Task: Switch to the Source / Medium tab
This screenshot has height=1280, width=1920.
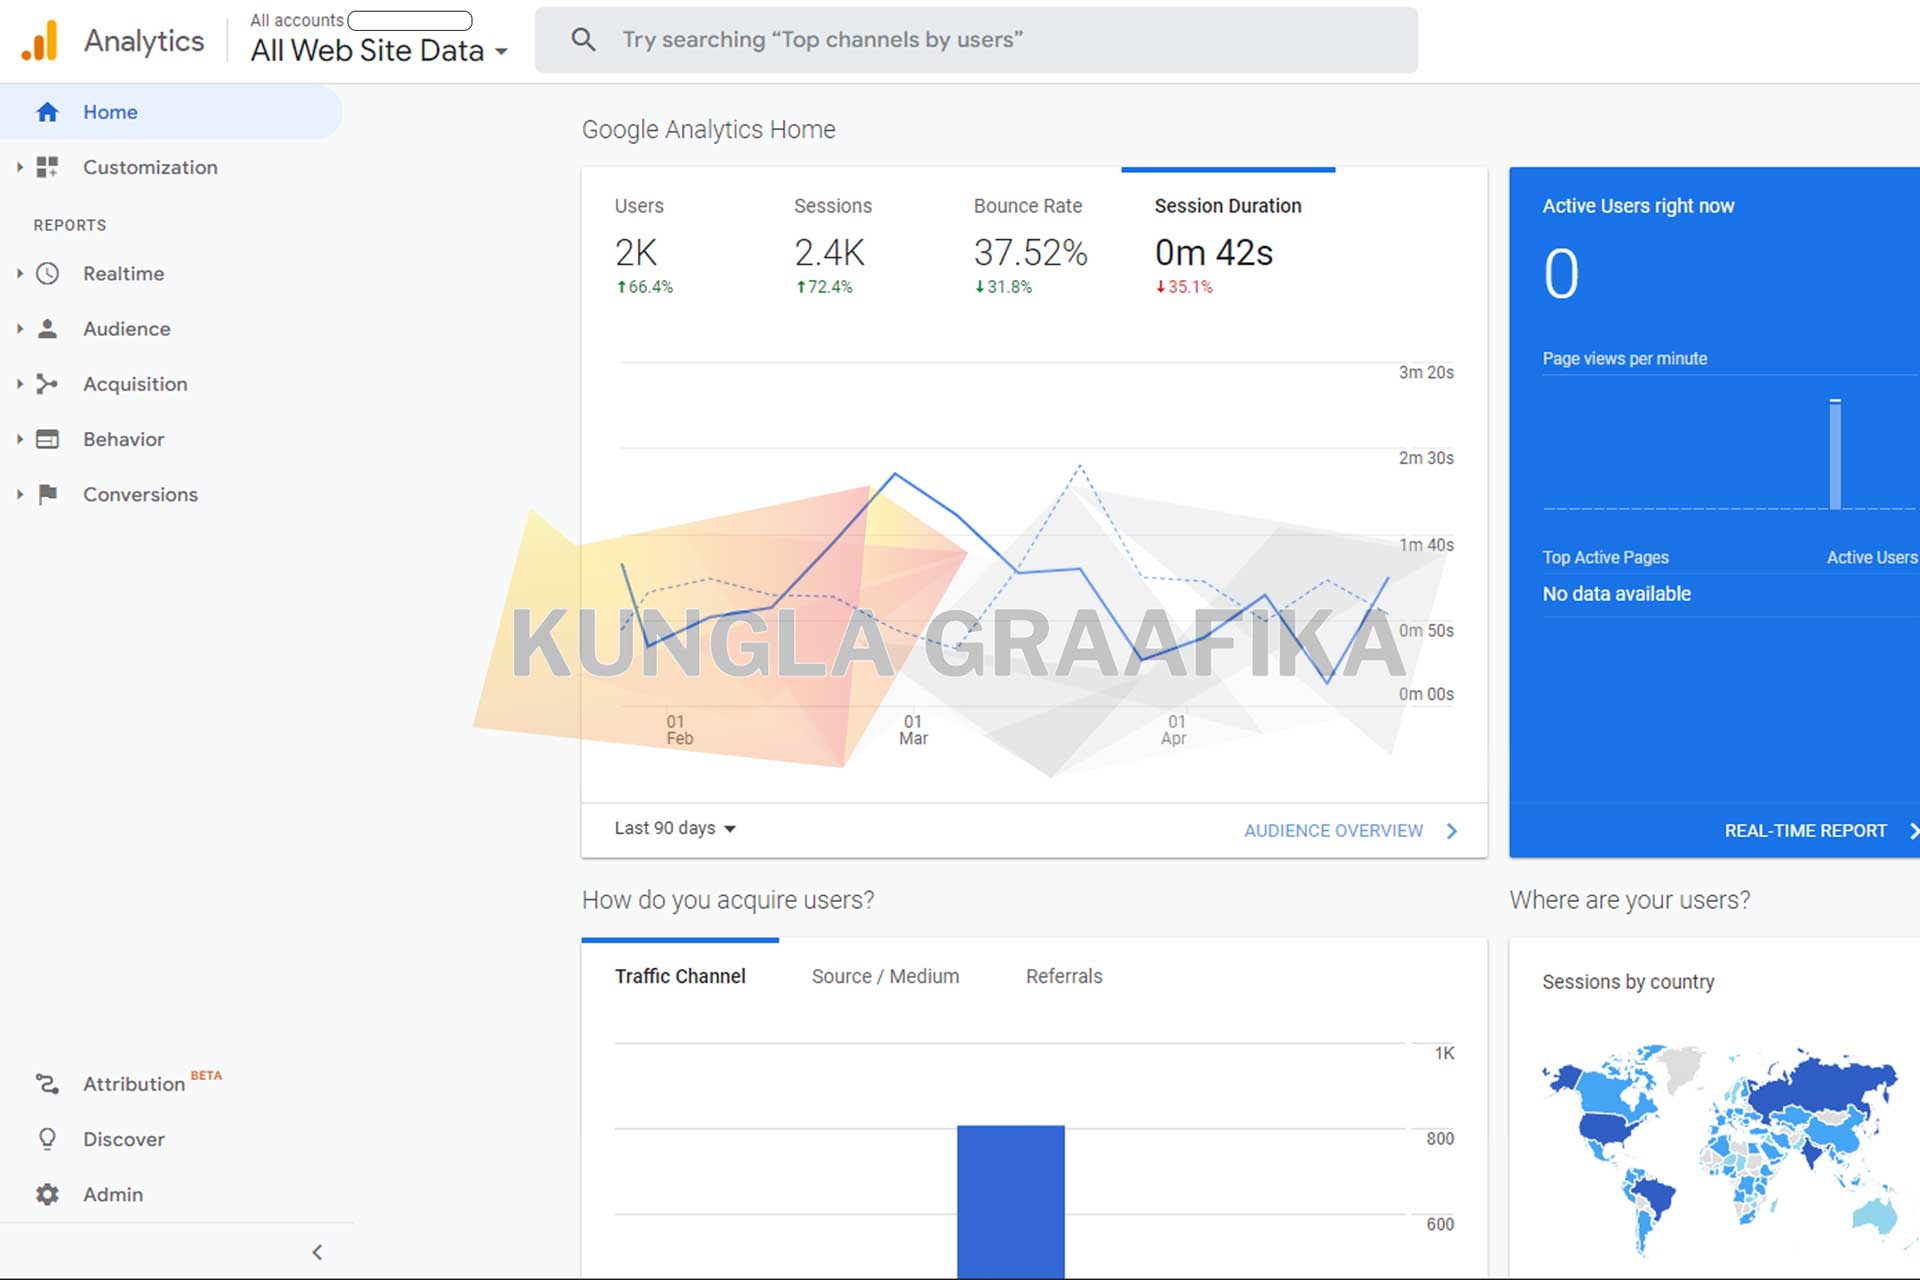Action: [x=885, y=976]
